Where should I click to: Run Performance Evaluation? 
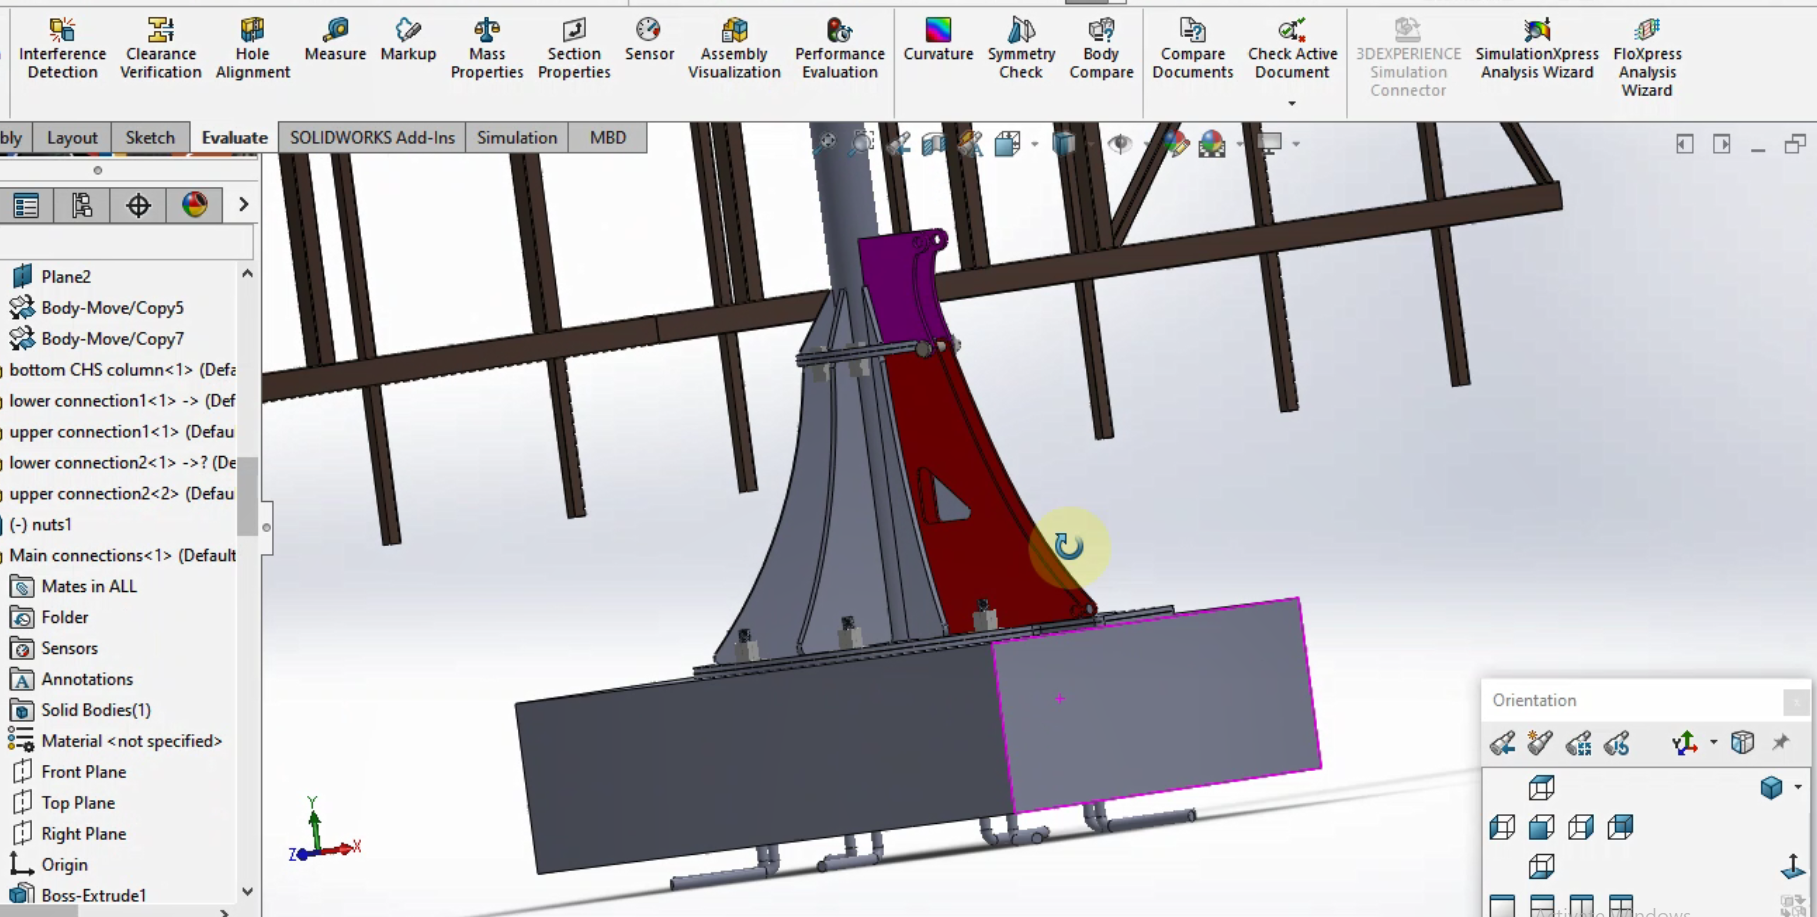click(x=840, y=48)
